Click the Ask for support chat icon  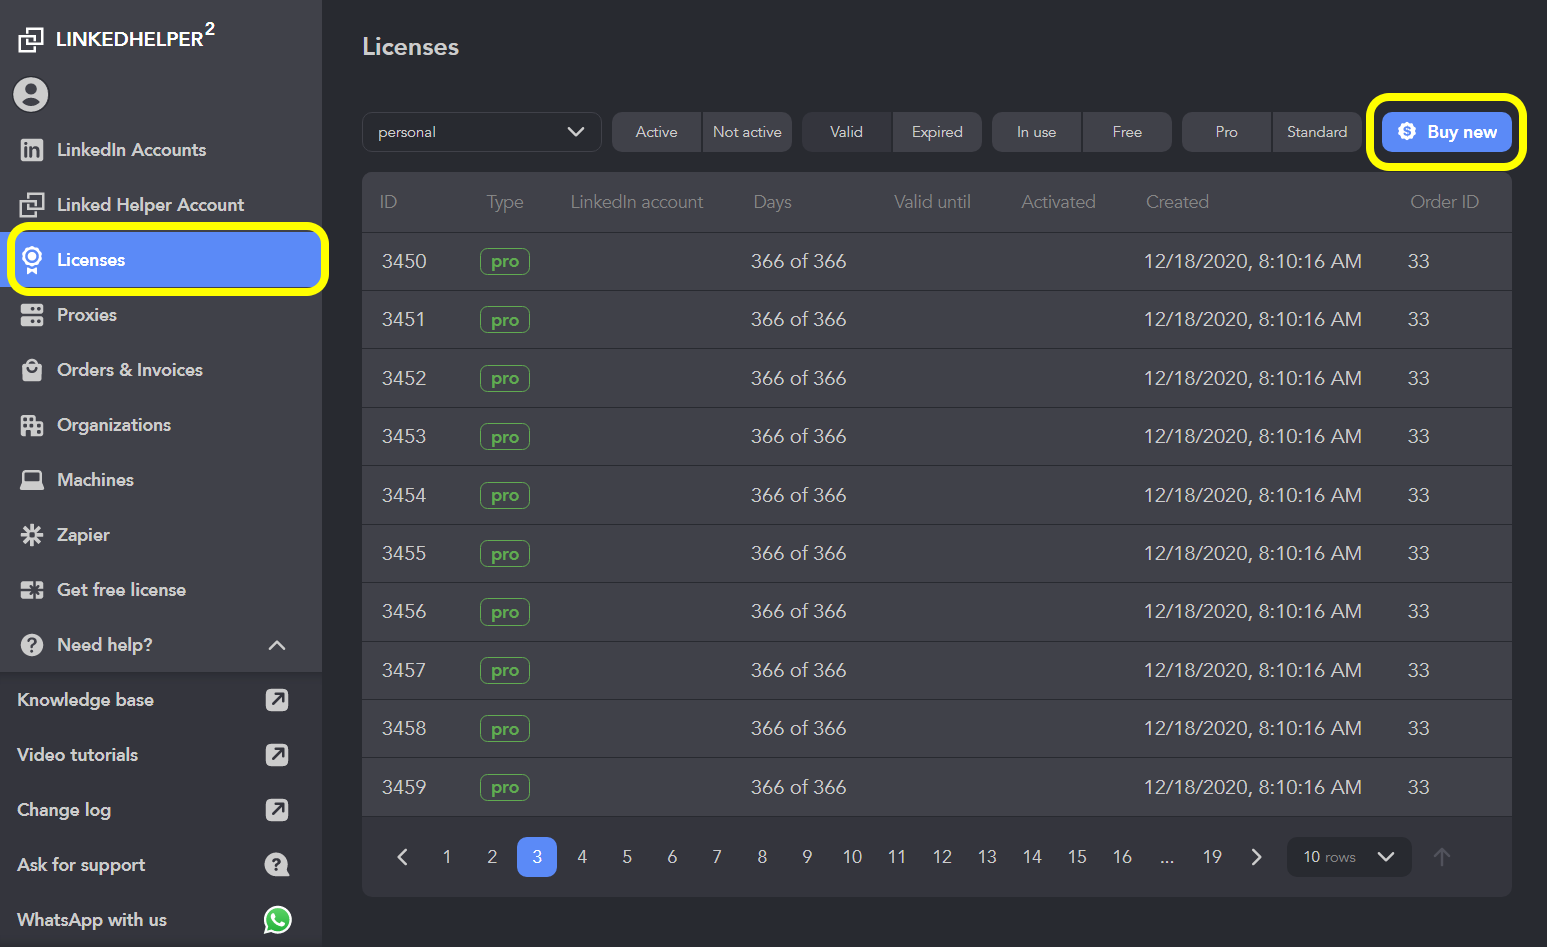277,865
